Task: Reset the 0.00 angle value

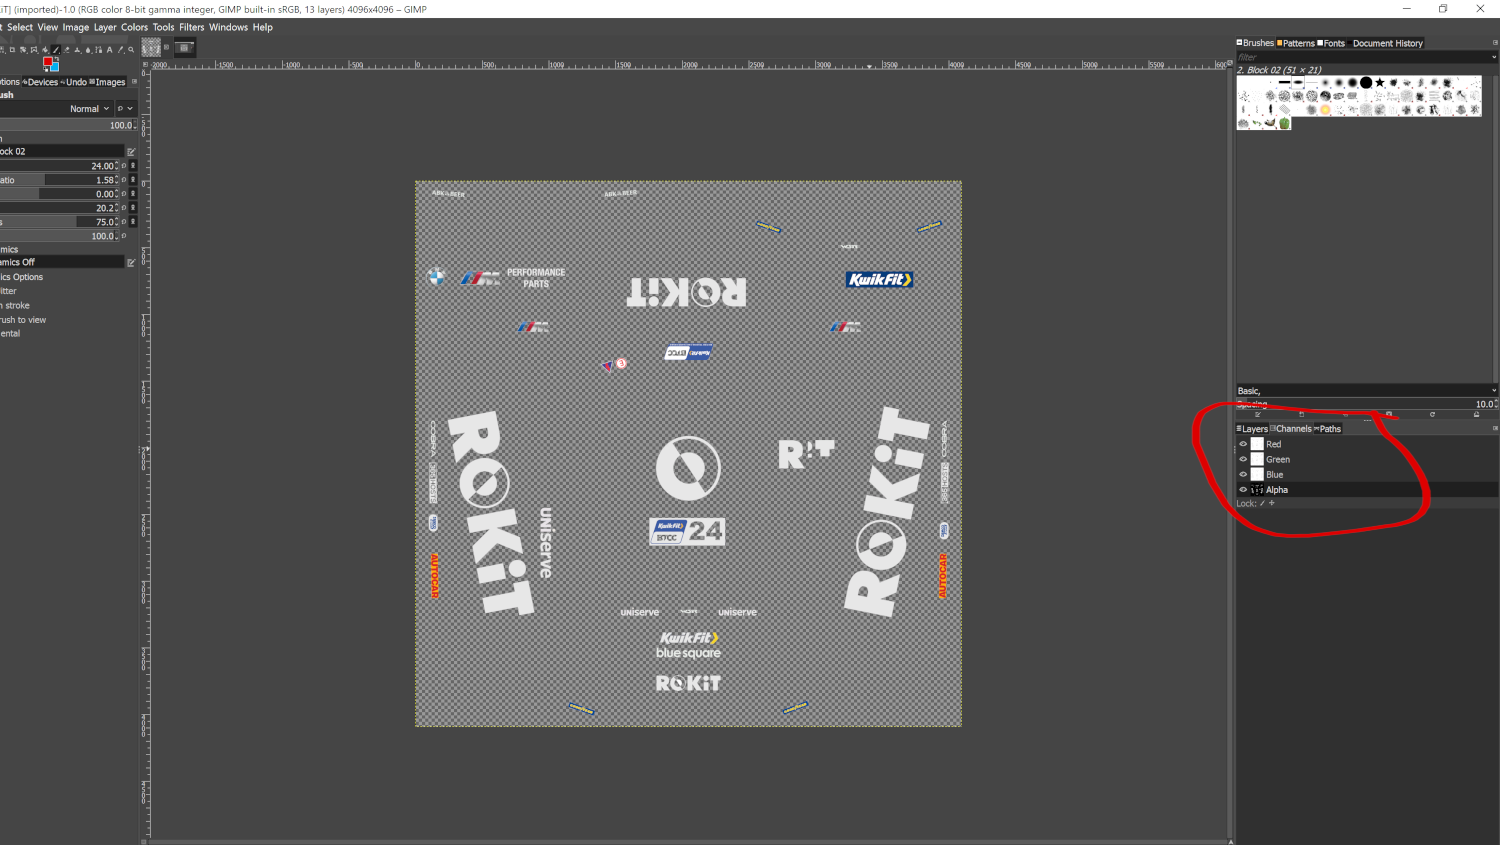Action: (x=124, y=194)
